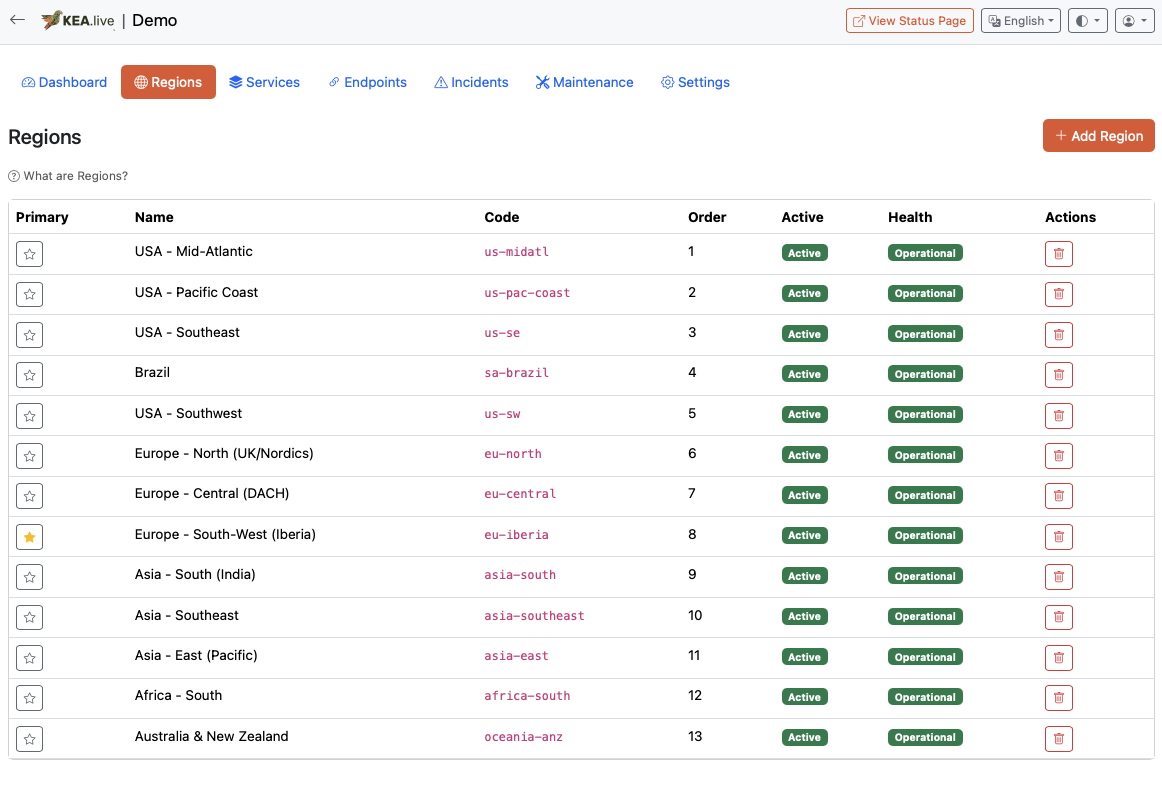The height and width of the screenshot is (799, 1162).
Task: Switch to the Services tab
Action: 265,82
